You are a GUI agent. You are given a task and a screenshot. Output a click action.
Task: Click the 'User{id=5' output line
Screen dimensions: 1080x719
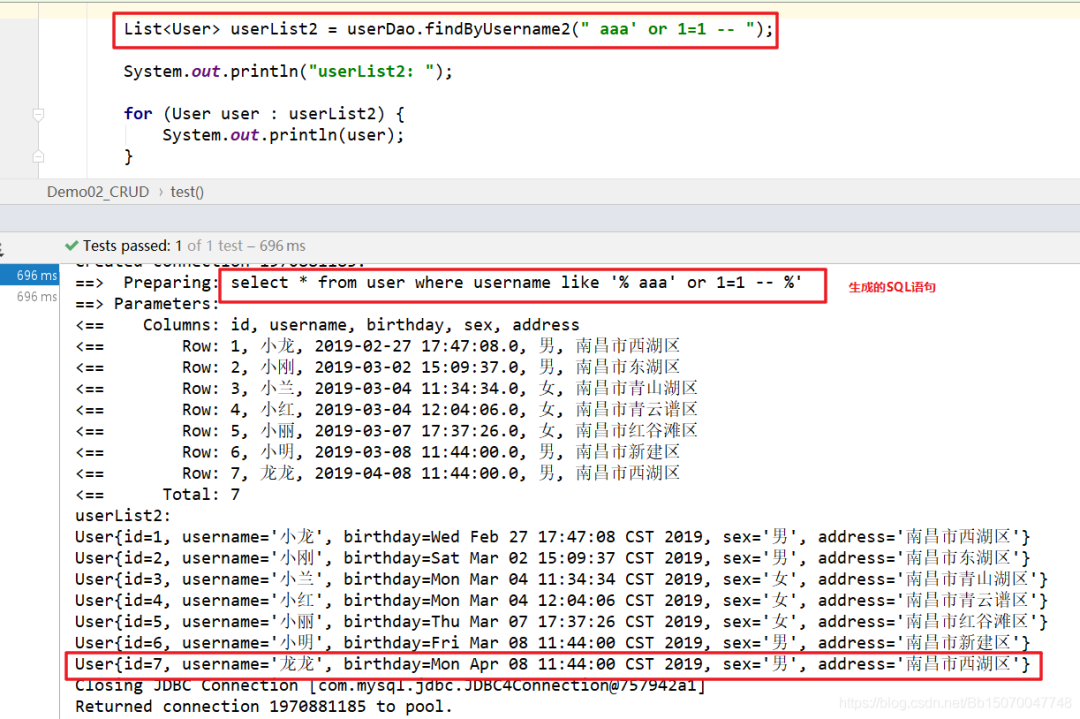point(561,623)
